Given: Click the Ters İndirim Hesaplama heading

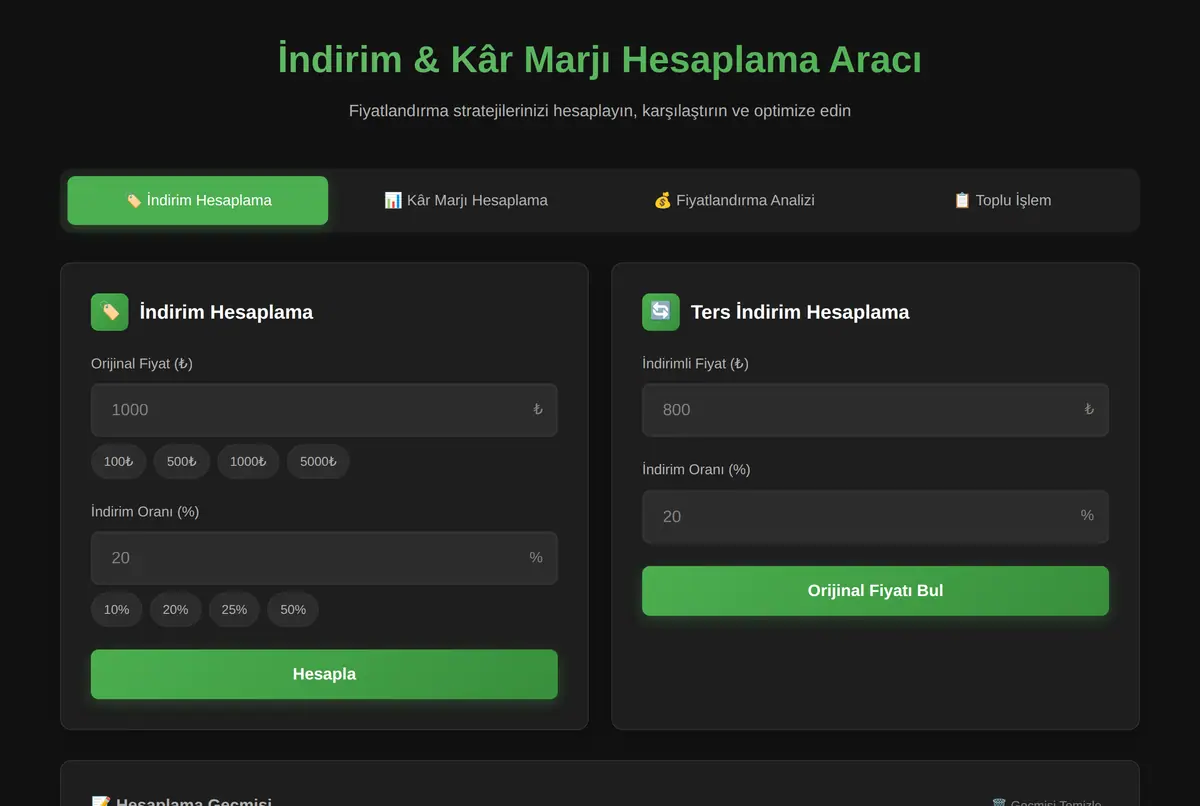Looking at the screenshot, I should [800, 312].
